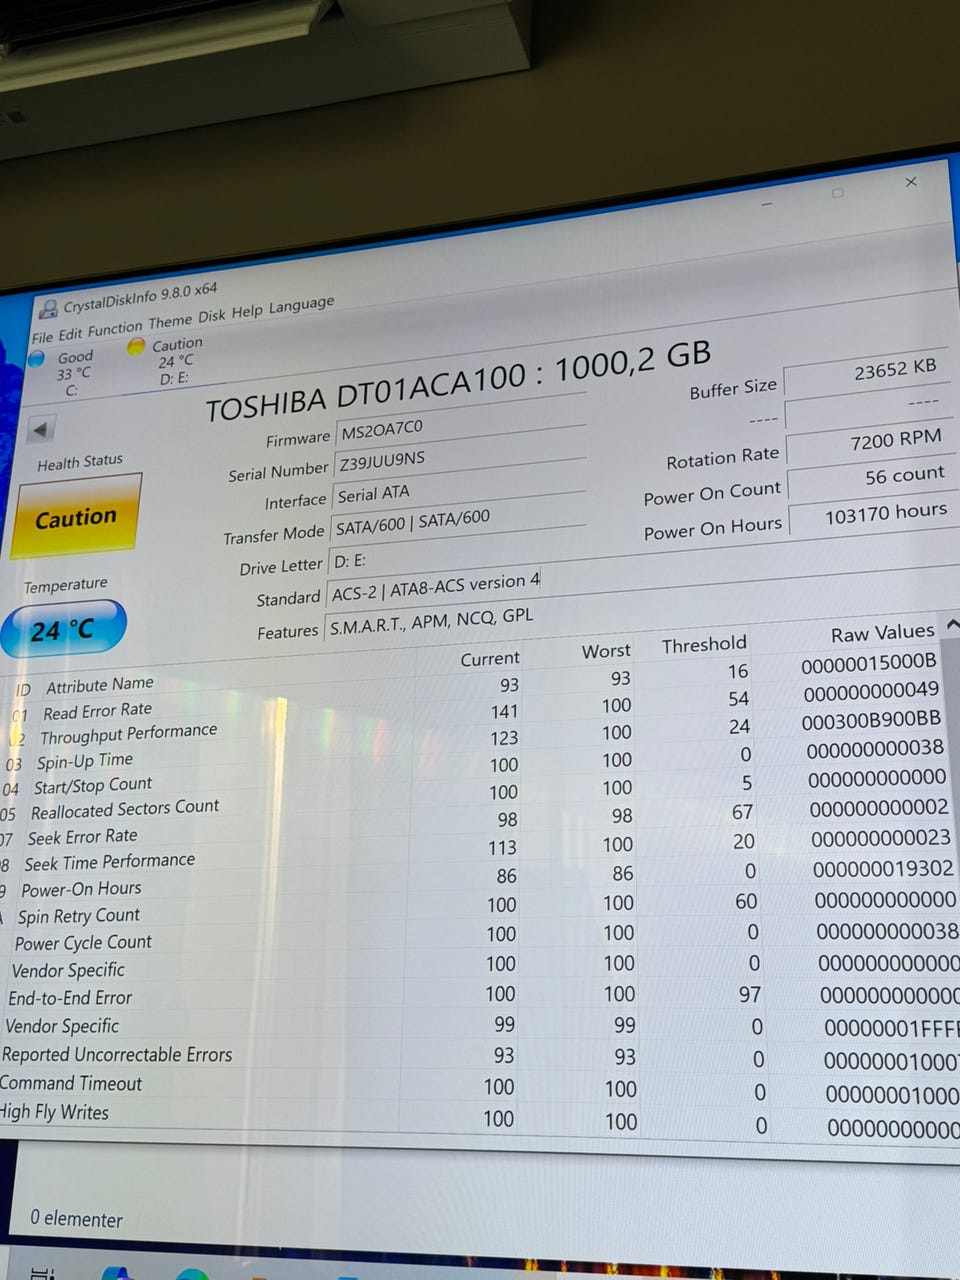The width and height of the screenshot is (960, 1280).
Task: Click the Current column header
Action: point(489,658)
